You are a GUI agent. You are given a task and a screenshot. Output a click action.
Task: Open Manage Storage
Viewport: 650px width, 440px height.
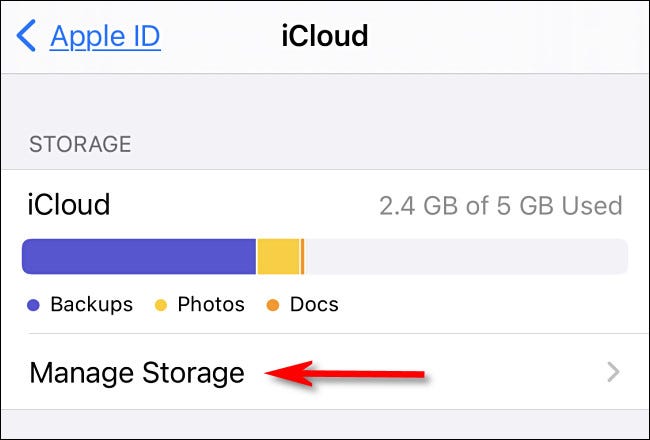coord(137,373)
